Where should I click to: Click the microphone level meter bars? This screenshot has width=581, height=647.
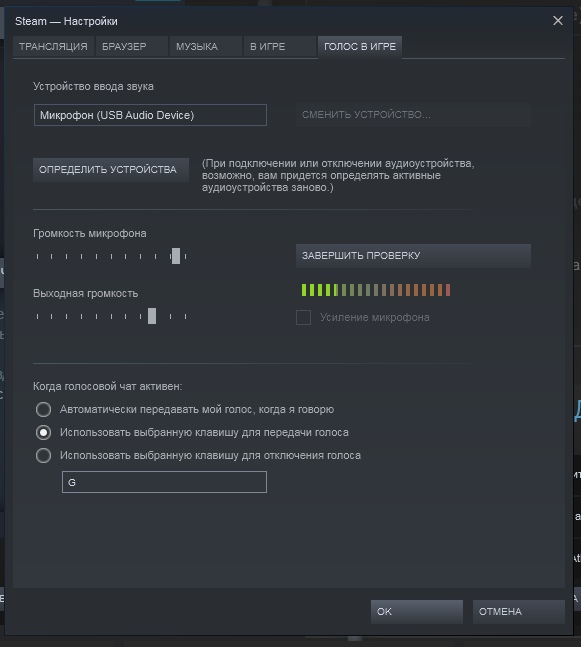click(x=376, y=290)
